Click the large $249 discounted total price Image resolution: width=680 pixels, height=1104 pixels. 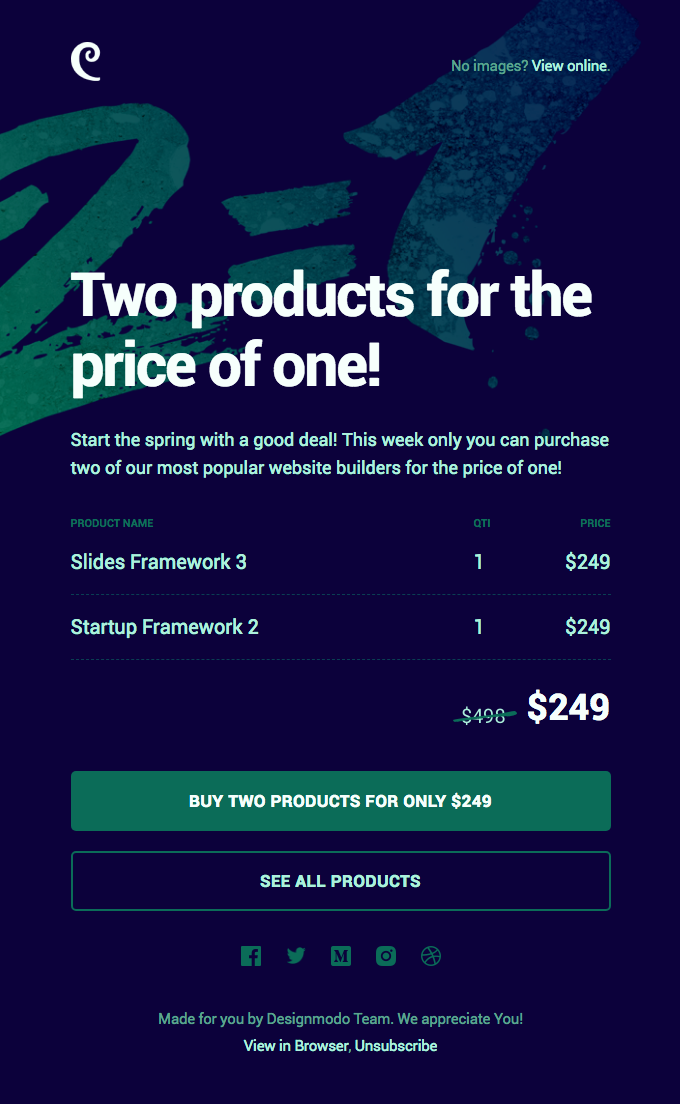point(568,706)
